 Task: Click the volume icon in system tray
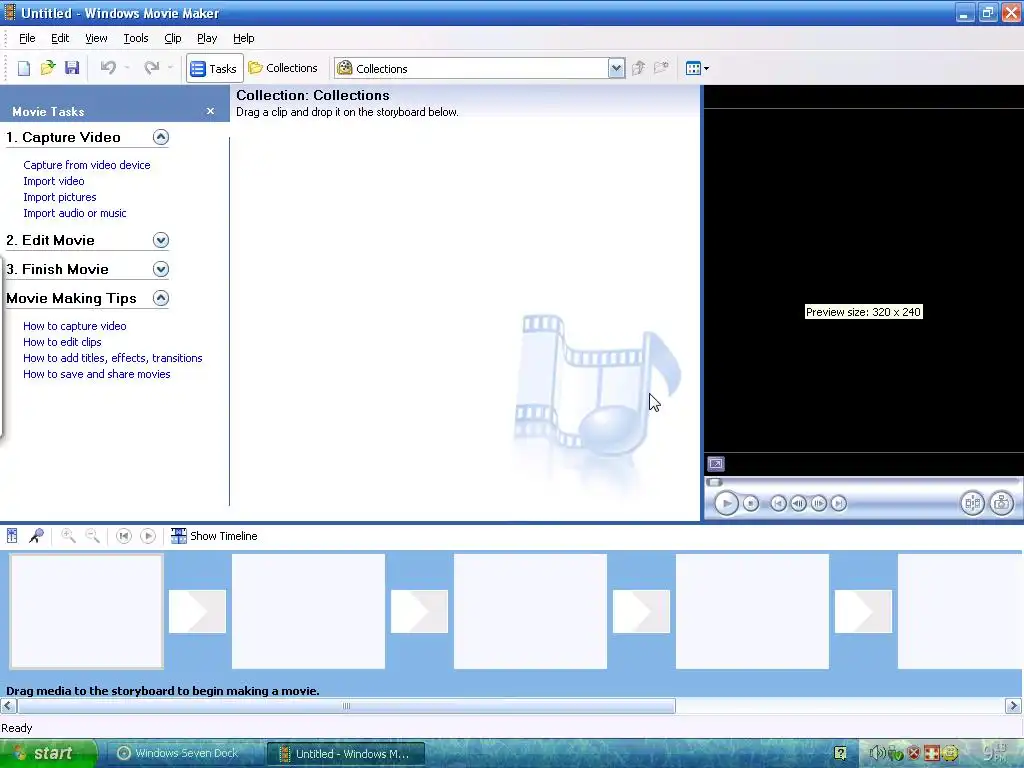coord(877,754)
